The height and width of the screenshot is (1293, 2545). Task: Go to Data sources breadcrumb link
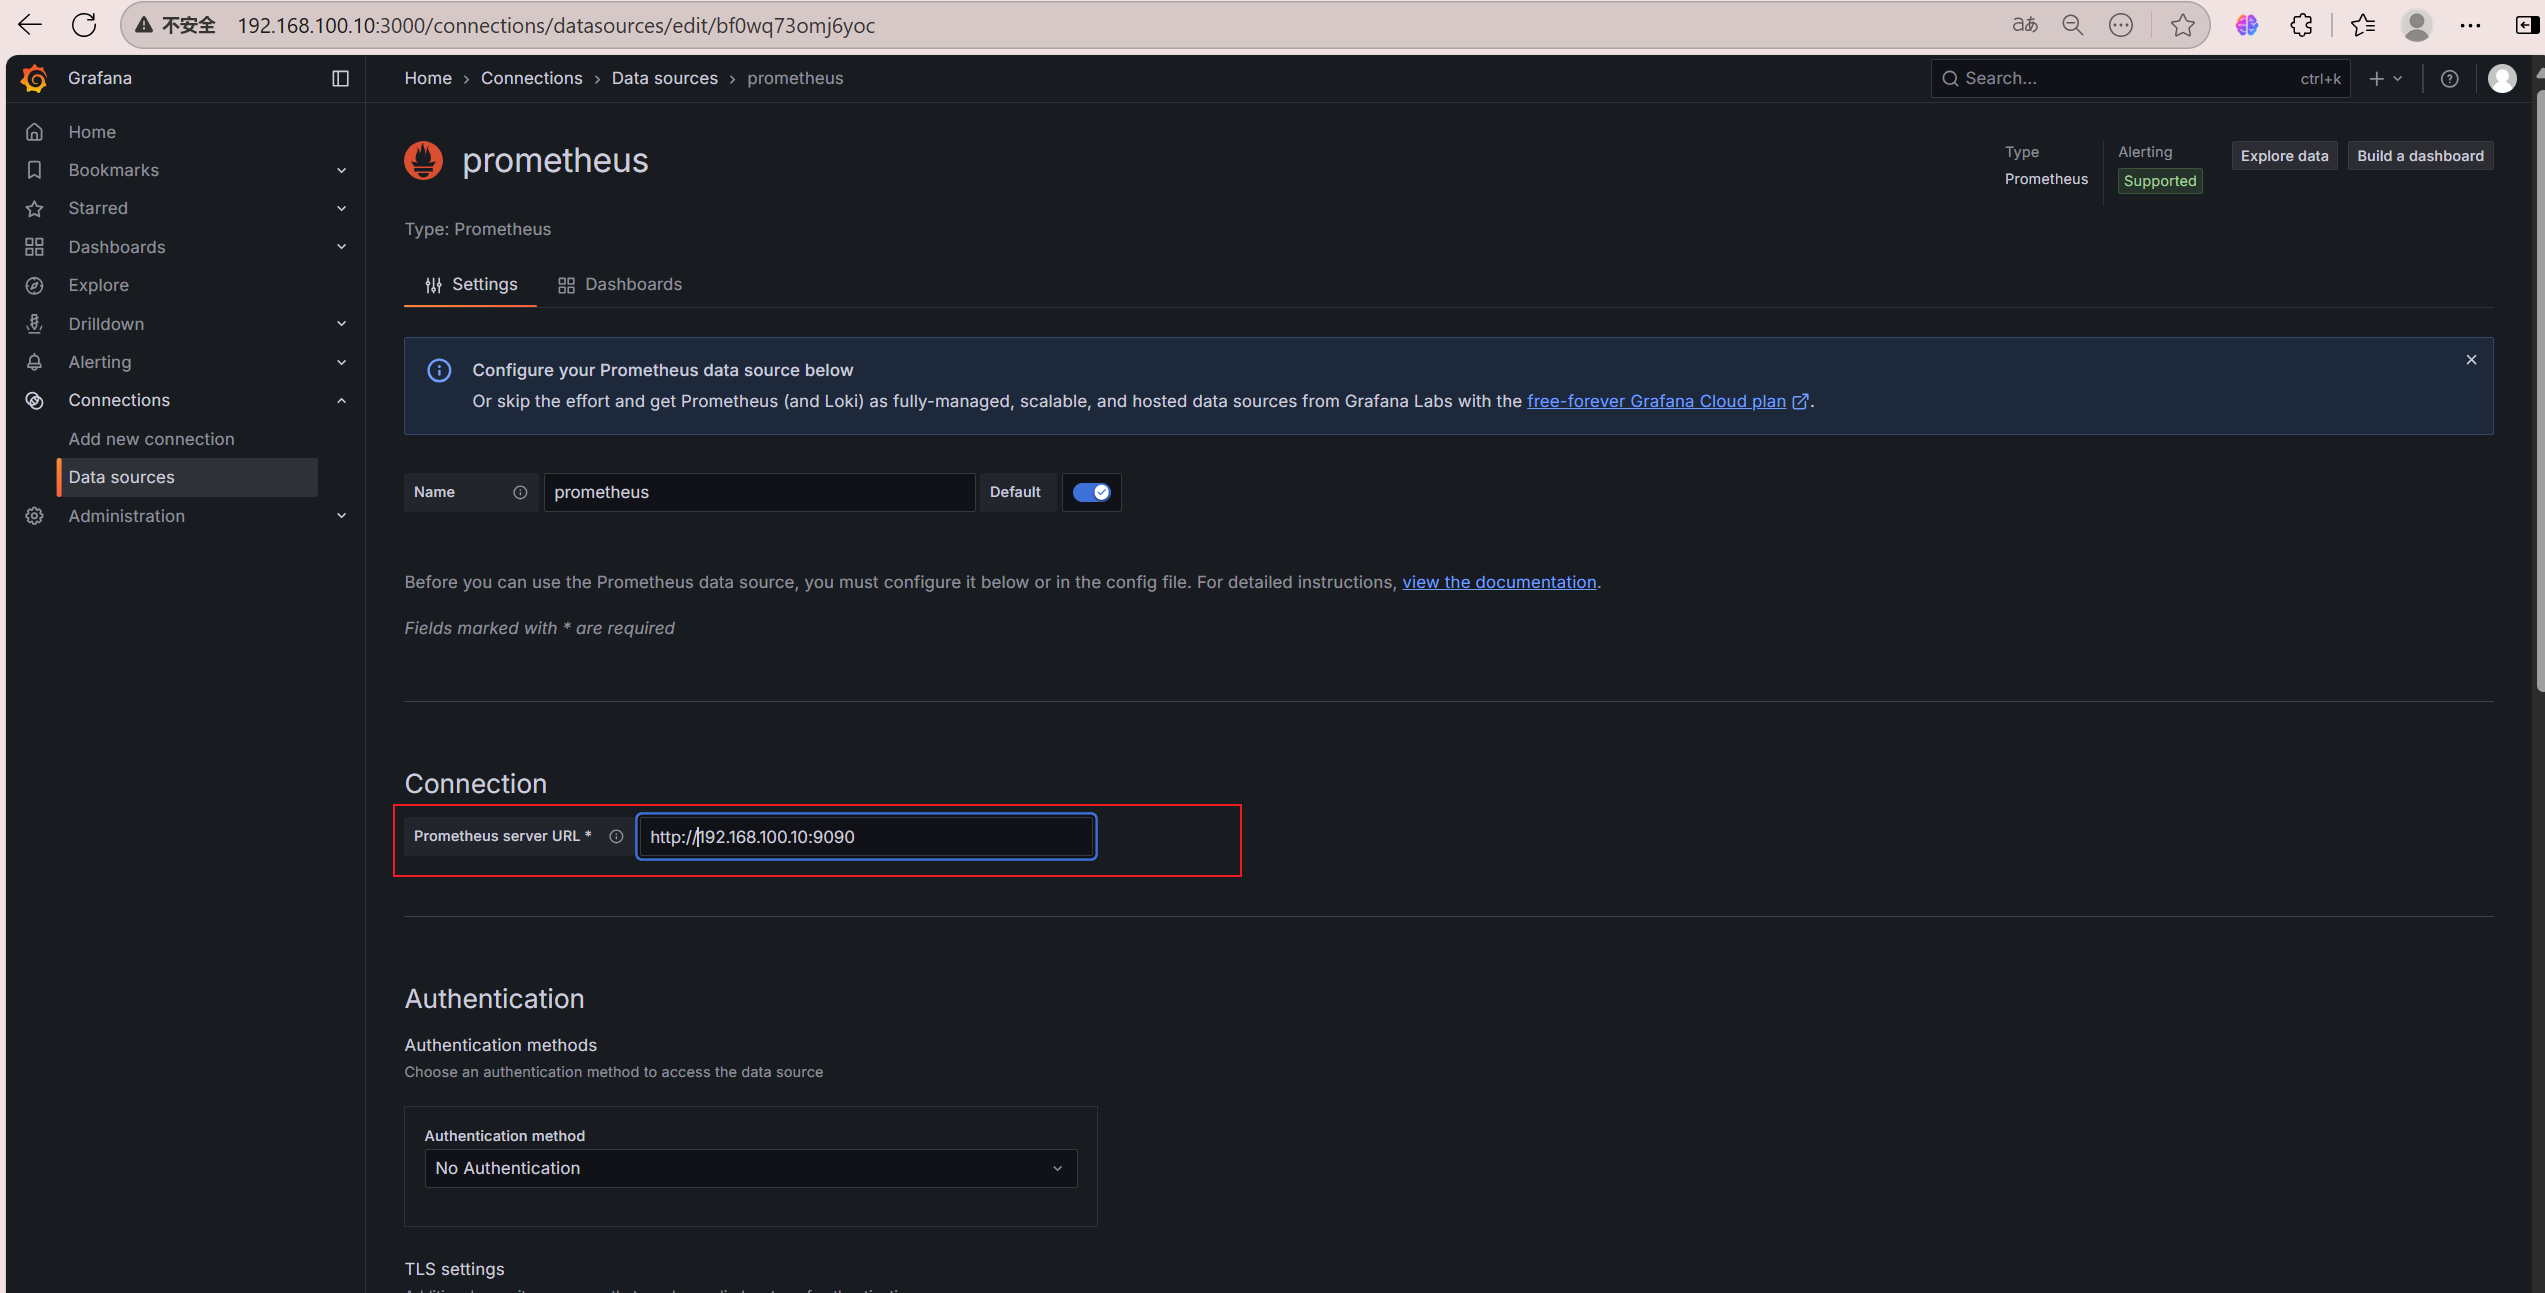664,78
